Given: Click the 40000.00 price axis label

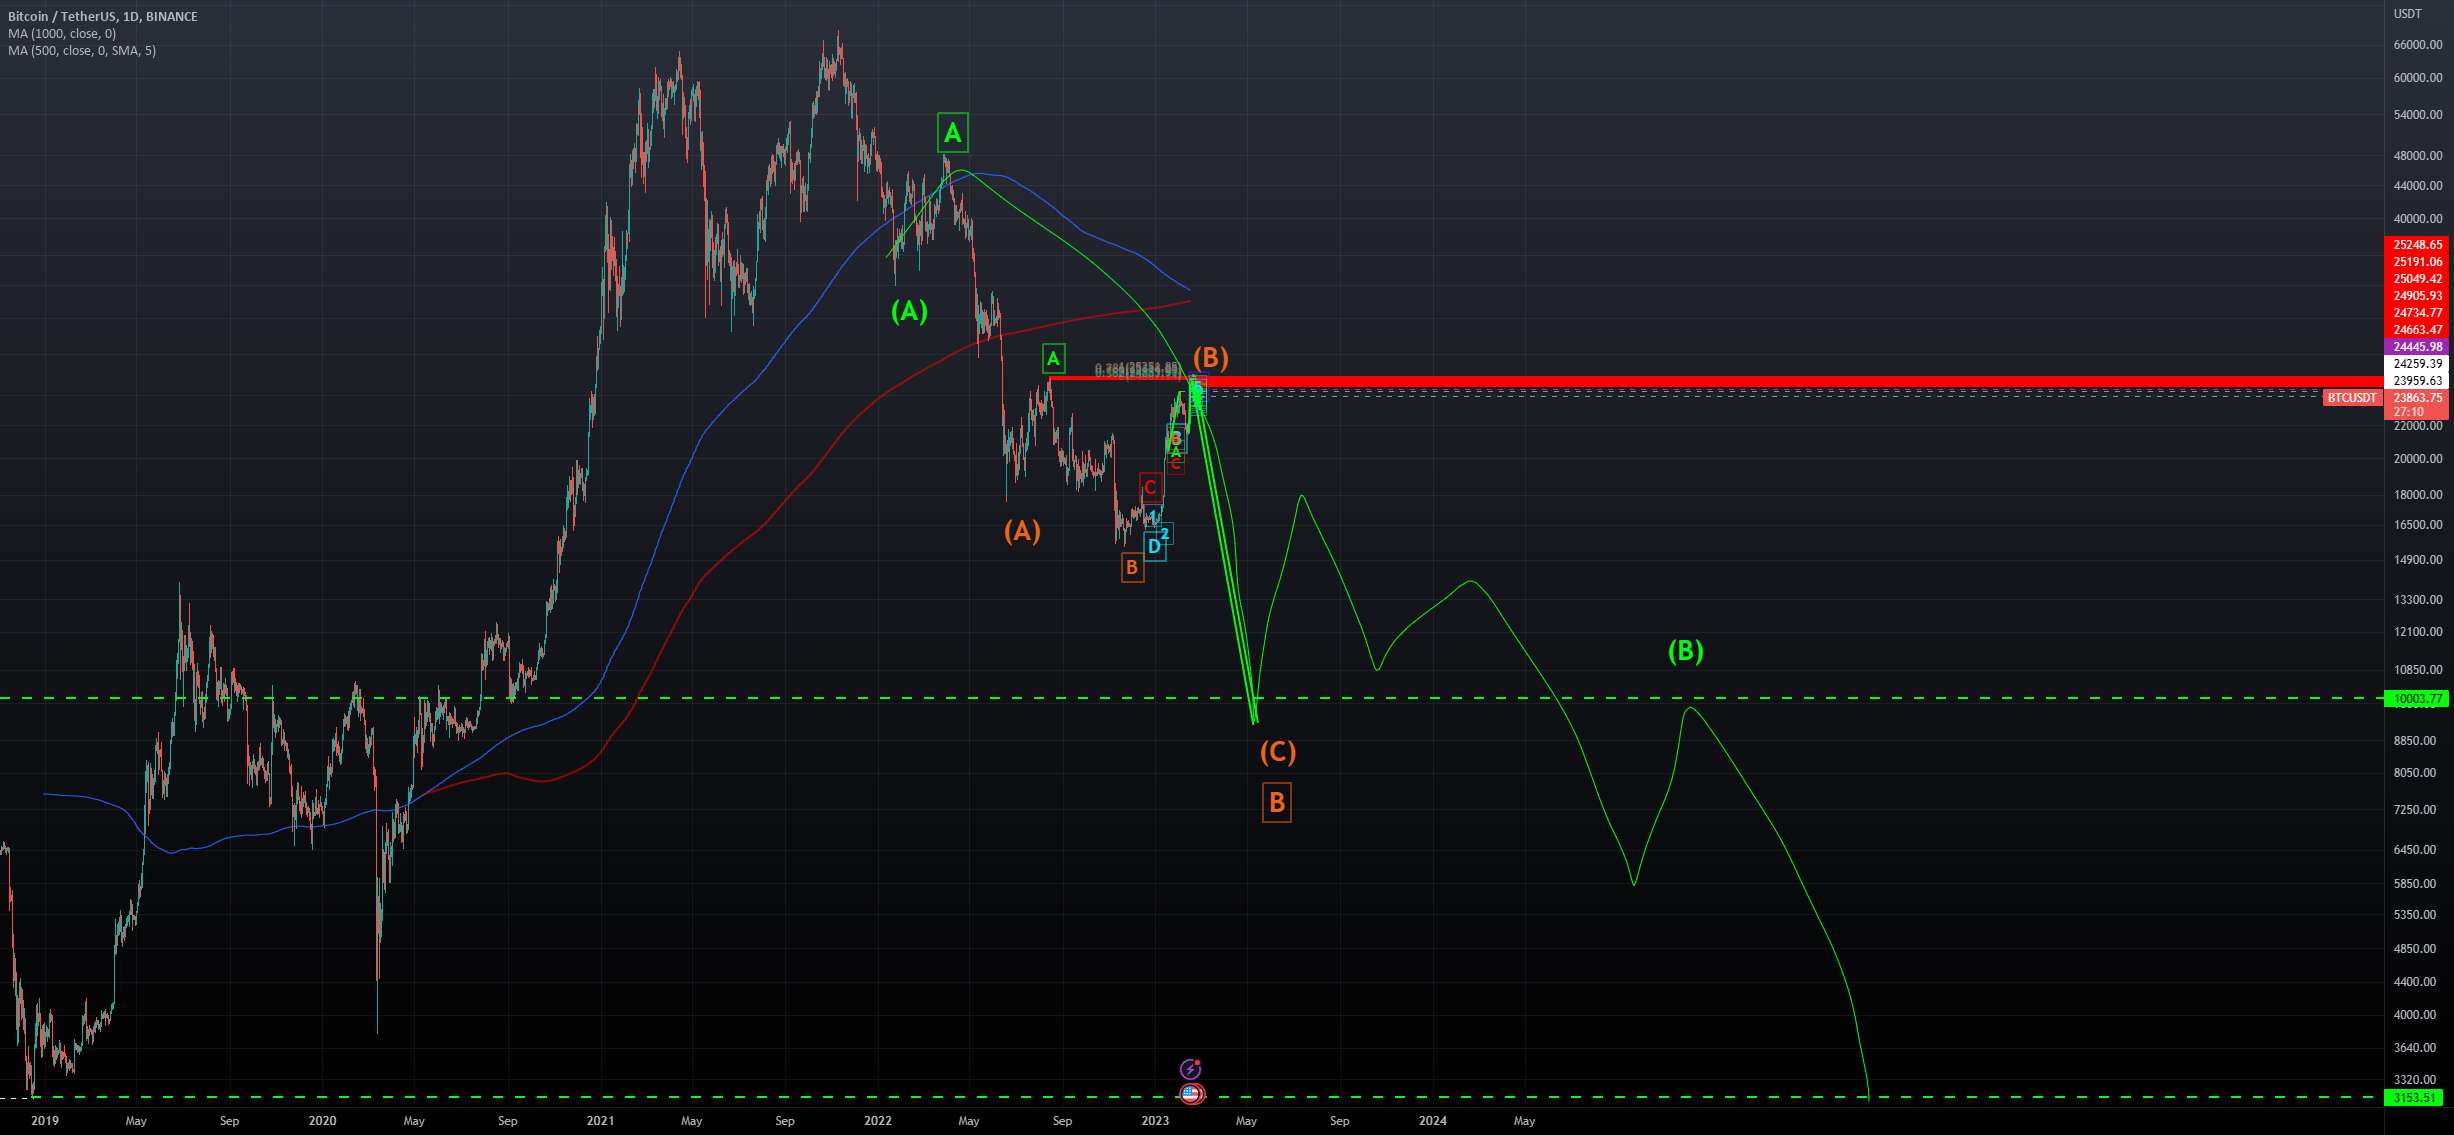Looking at the screenshot, I should pyautogui.click(x=2418, y=219).
